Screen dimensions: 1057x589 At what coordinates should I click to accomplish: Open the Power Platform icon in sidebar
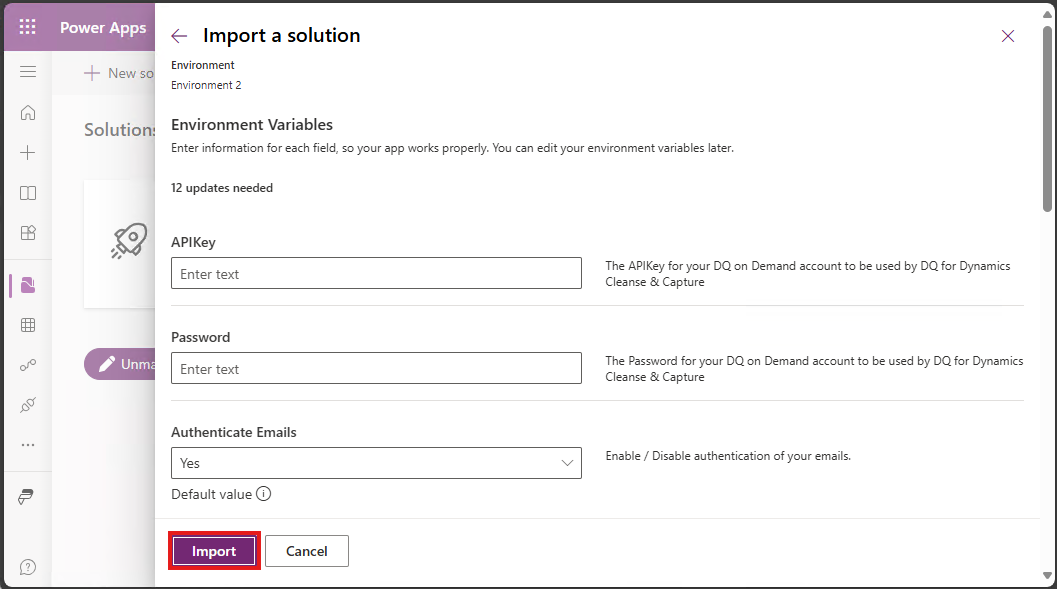tap(26, 497)
